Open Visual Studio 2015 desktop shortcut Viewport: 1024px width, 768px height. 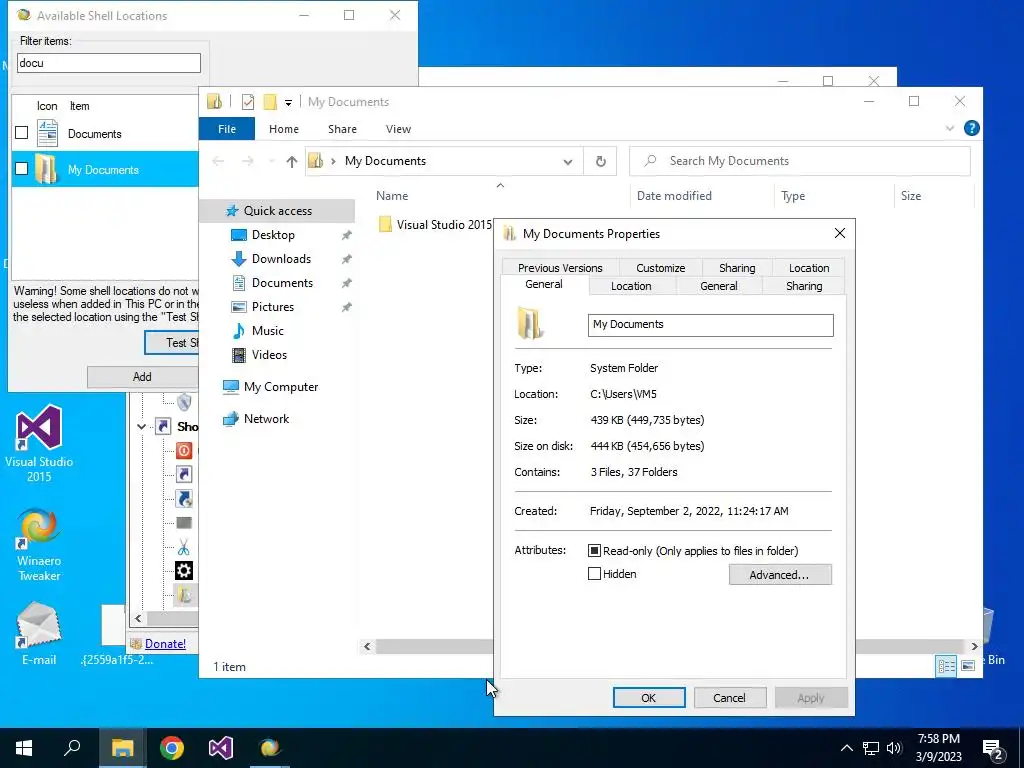(x=39, y=444)
